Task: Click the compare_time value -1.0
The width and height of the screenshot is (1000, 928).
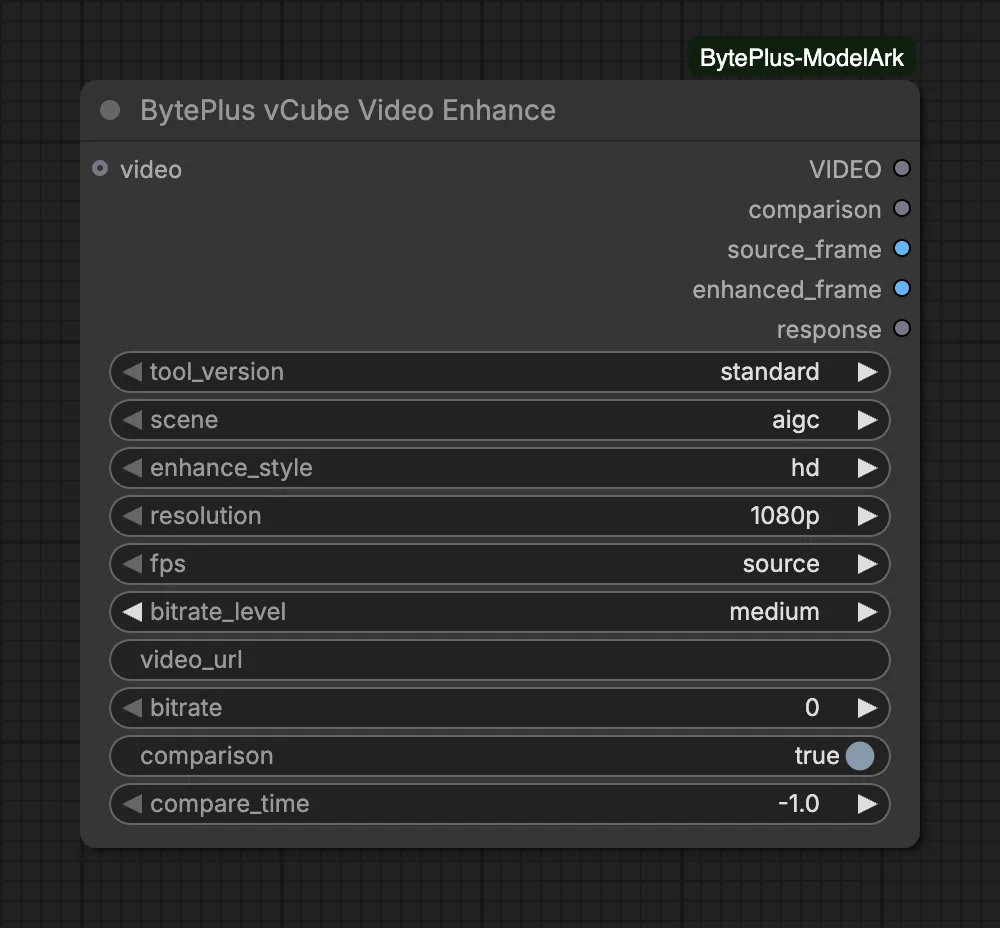Action: coord(798,804)
